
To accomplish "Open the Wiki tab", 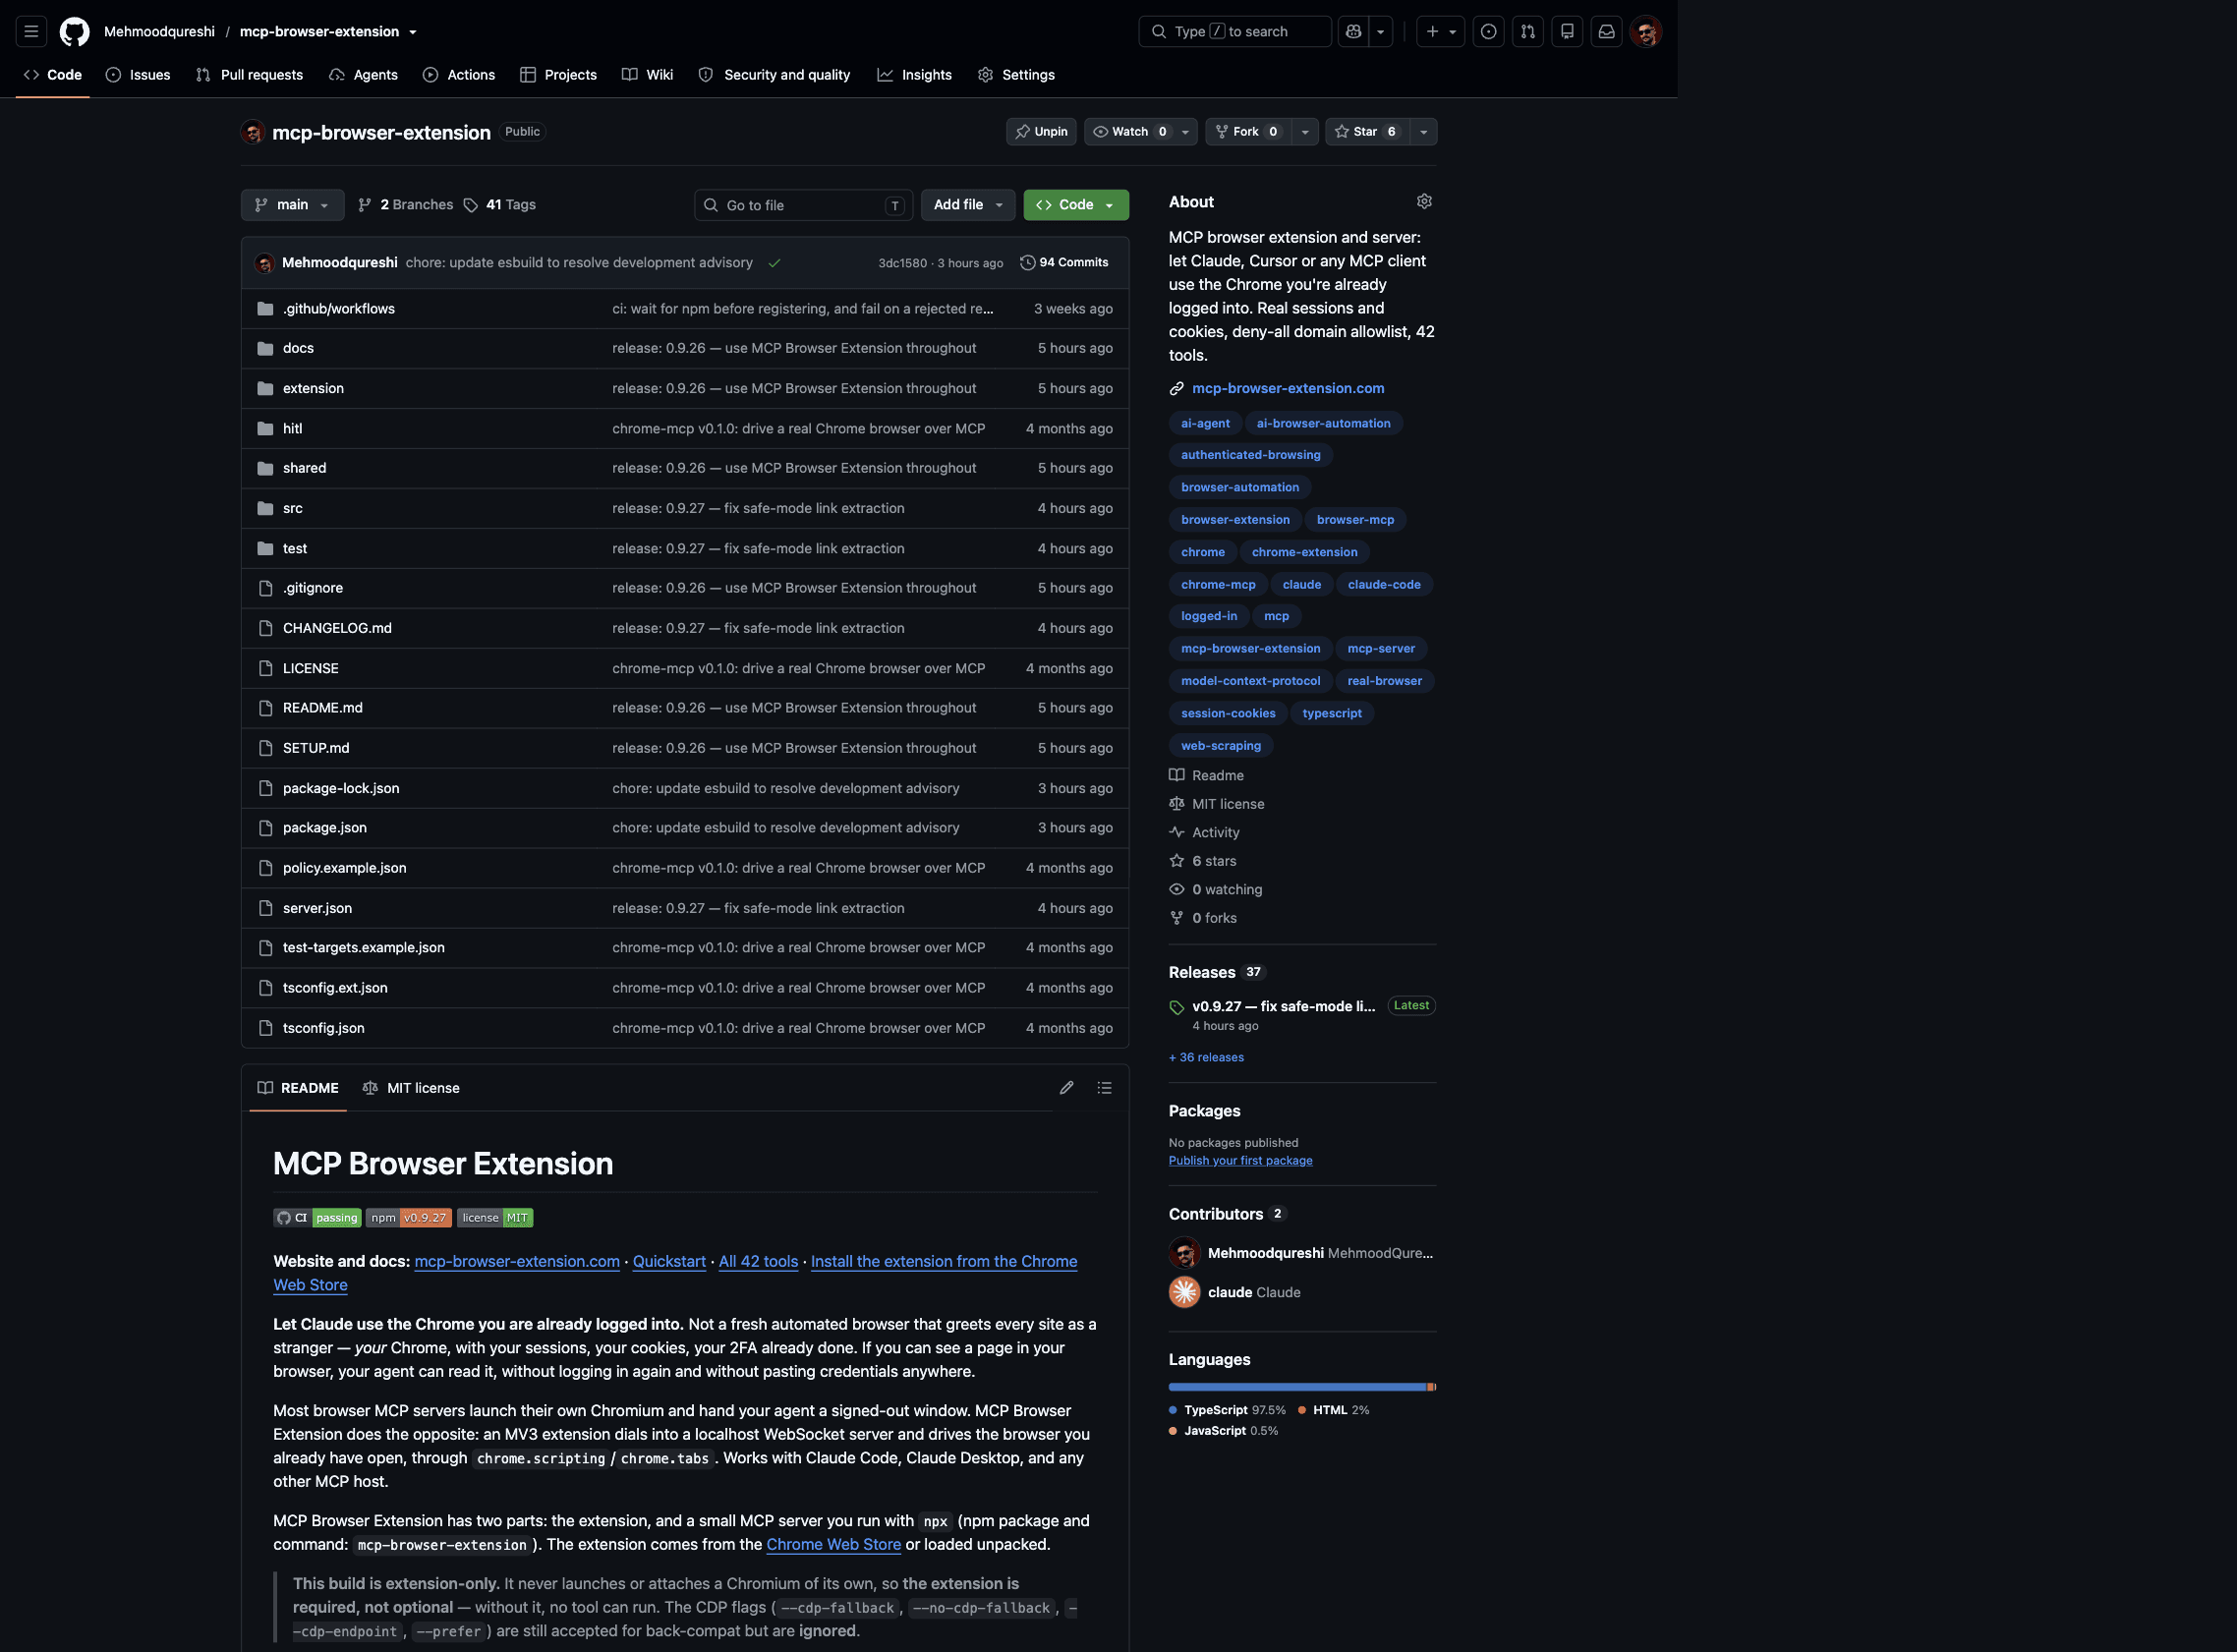I will click(x=647, y=74).
